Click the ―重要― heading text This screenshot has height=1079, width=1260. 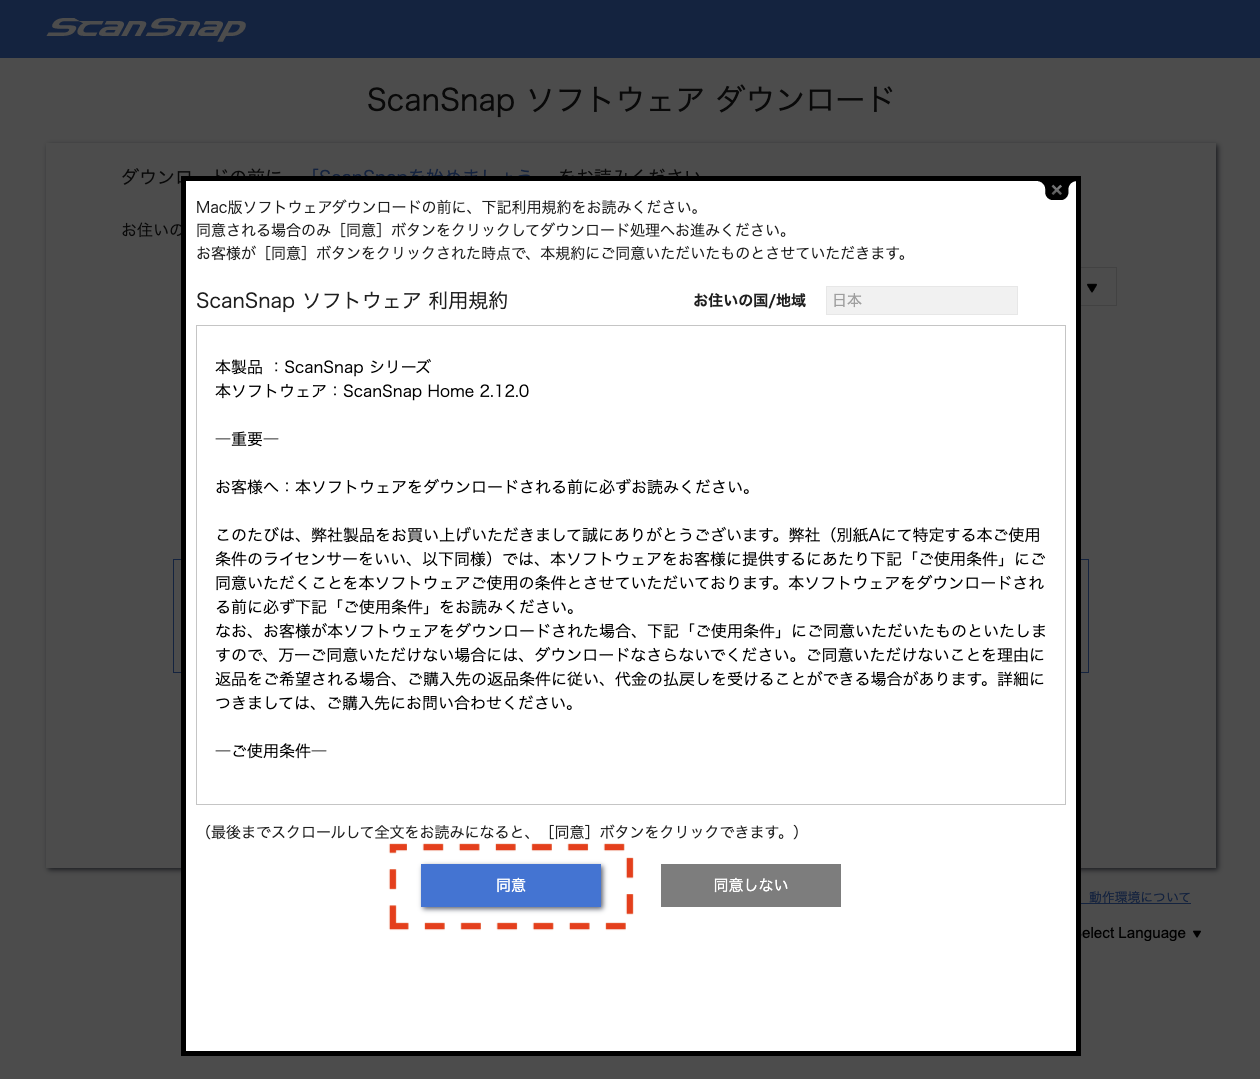(x=247, y=439)
